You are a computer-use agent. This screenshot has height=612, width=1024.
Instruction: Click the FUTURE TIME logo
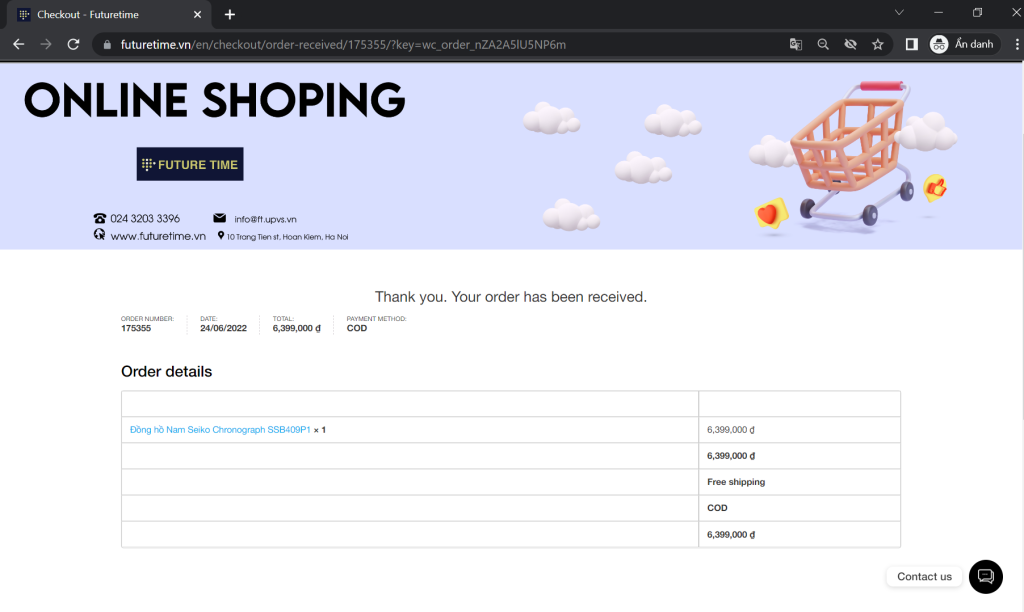coord(190,164)
